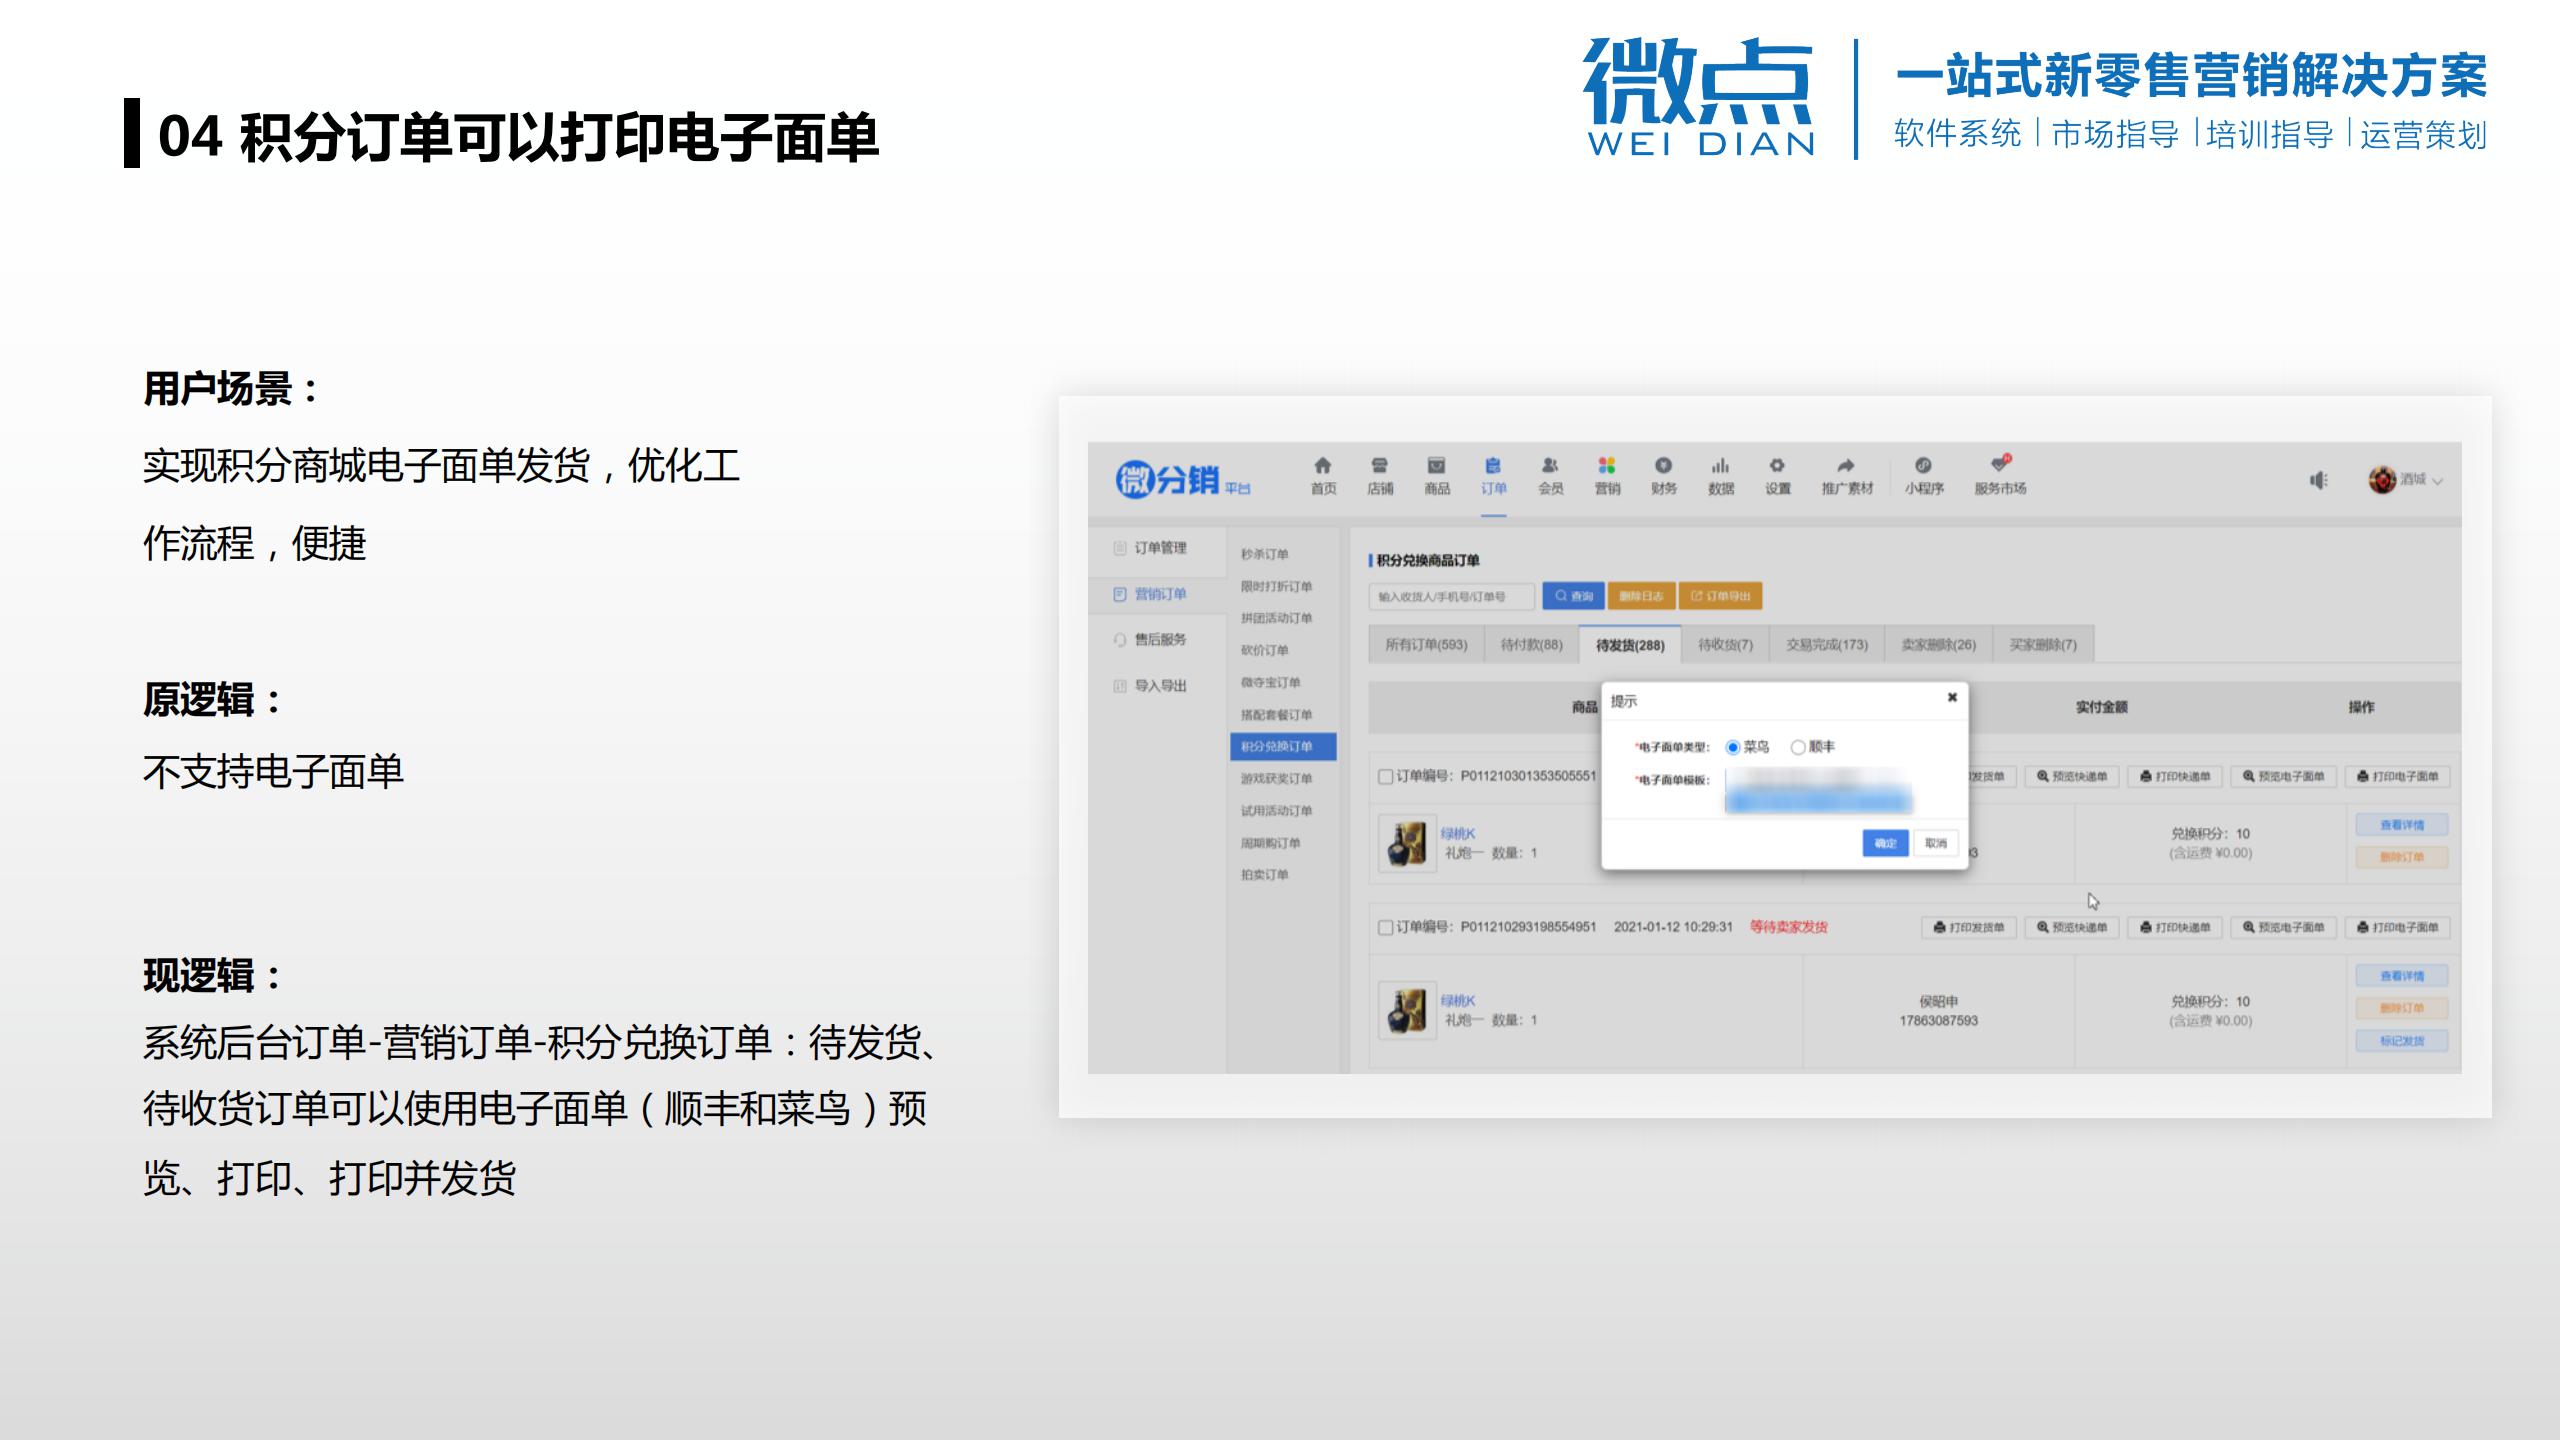Viewport: 2560px width, 1440px height.
Task: Click 预览电子面单 for order P011210293198554951
Action: (x=2283, y=928)
